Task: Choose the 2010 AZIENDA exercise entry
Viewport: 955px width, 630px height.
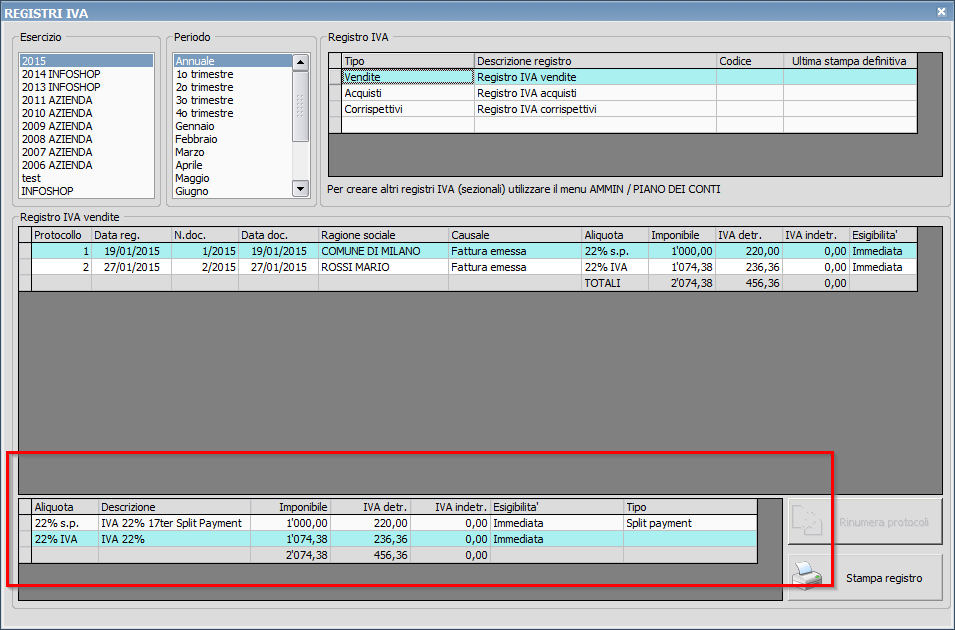Action: coord(56,113)
